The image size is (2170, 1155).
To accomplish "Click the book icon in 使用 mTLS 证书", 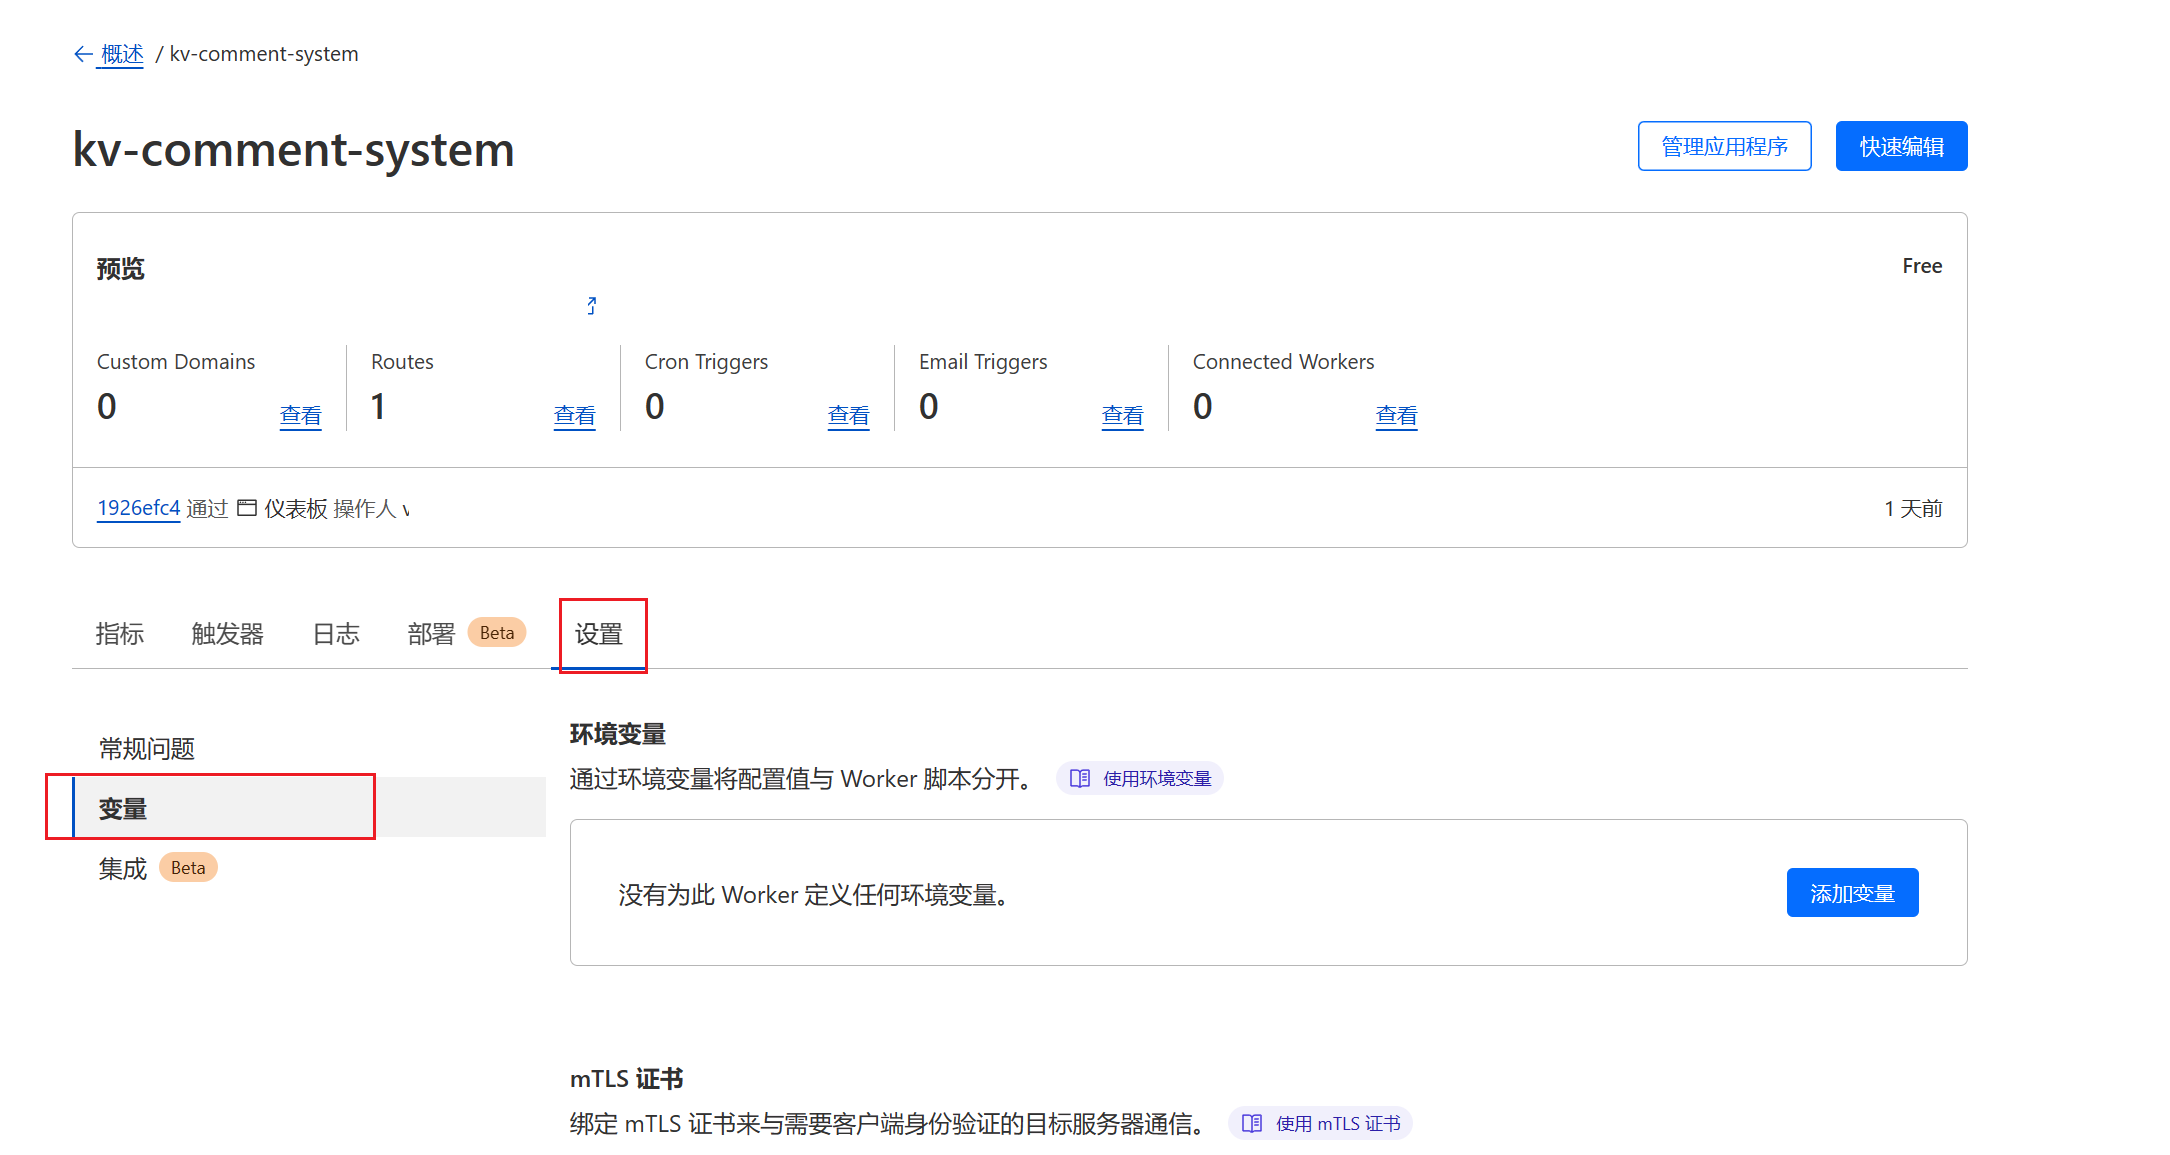I will pyautogui.click(x=1251, y=1123).
